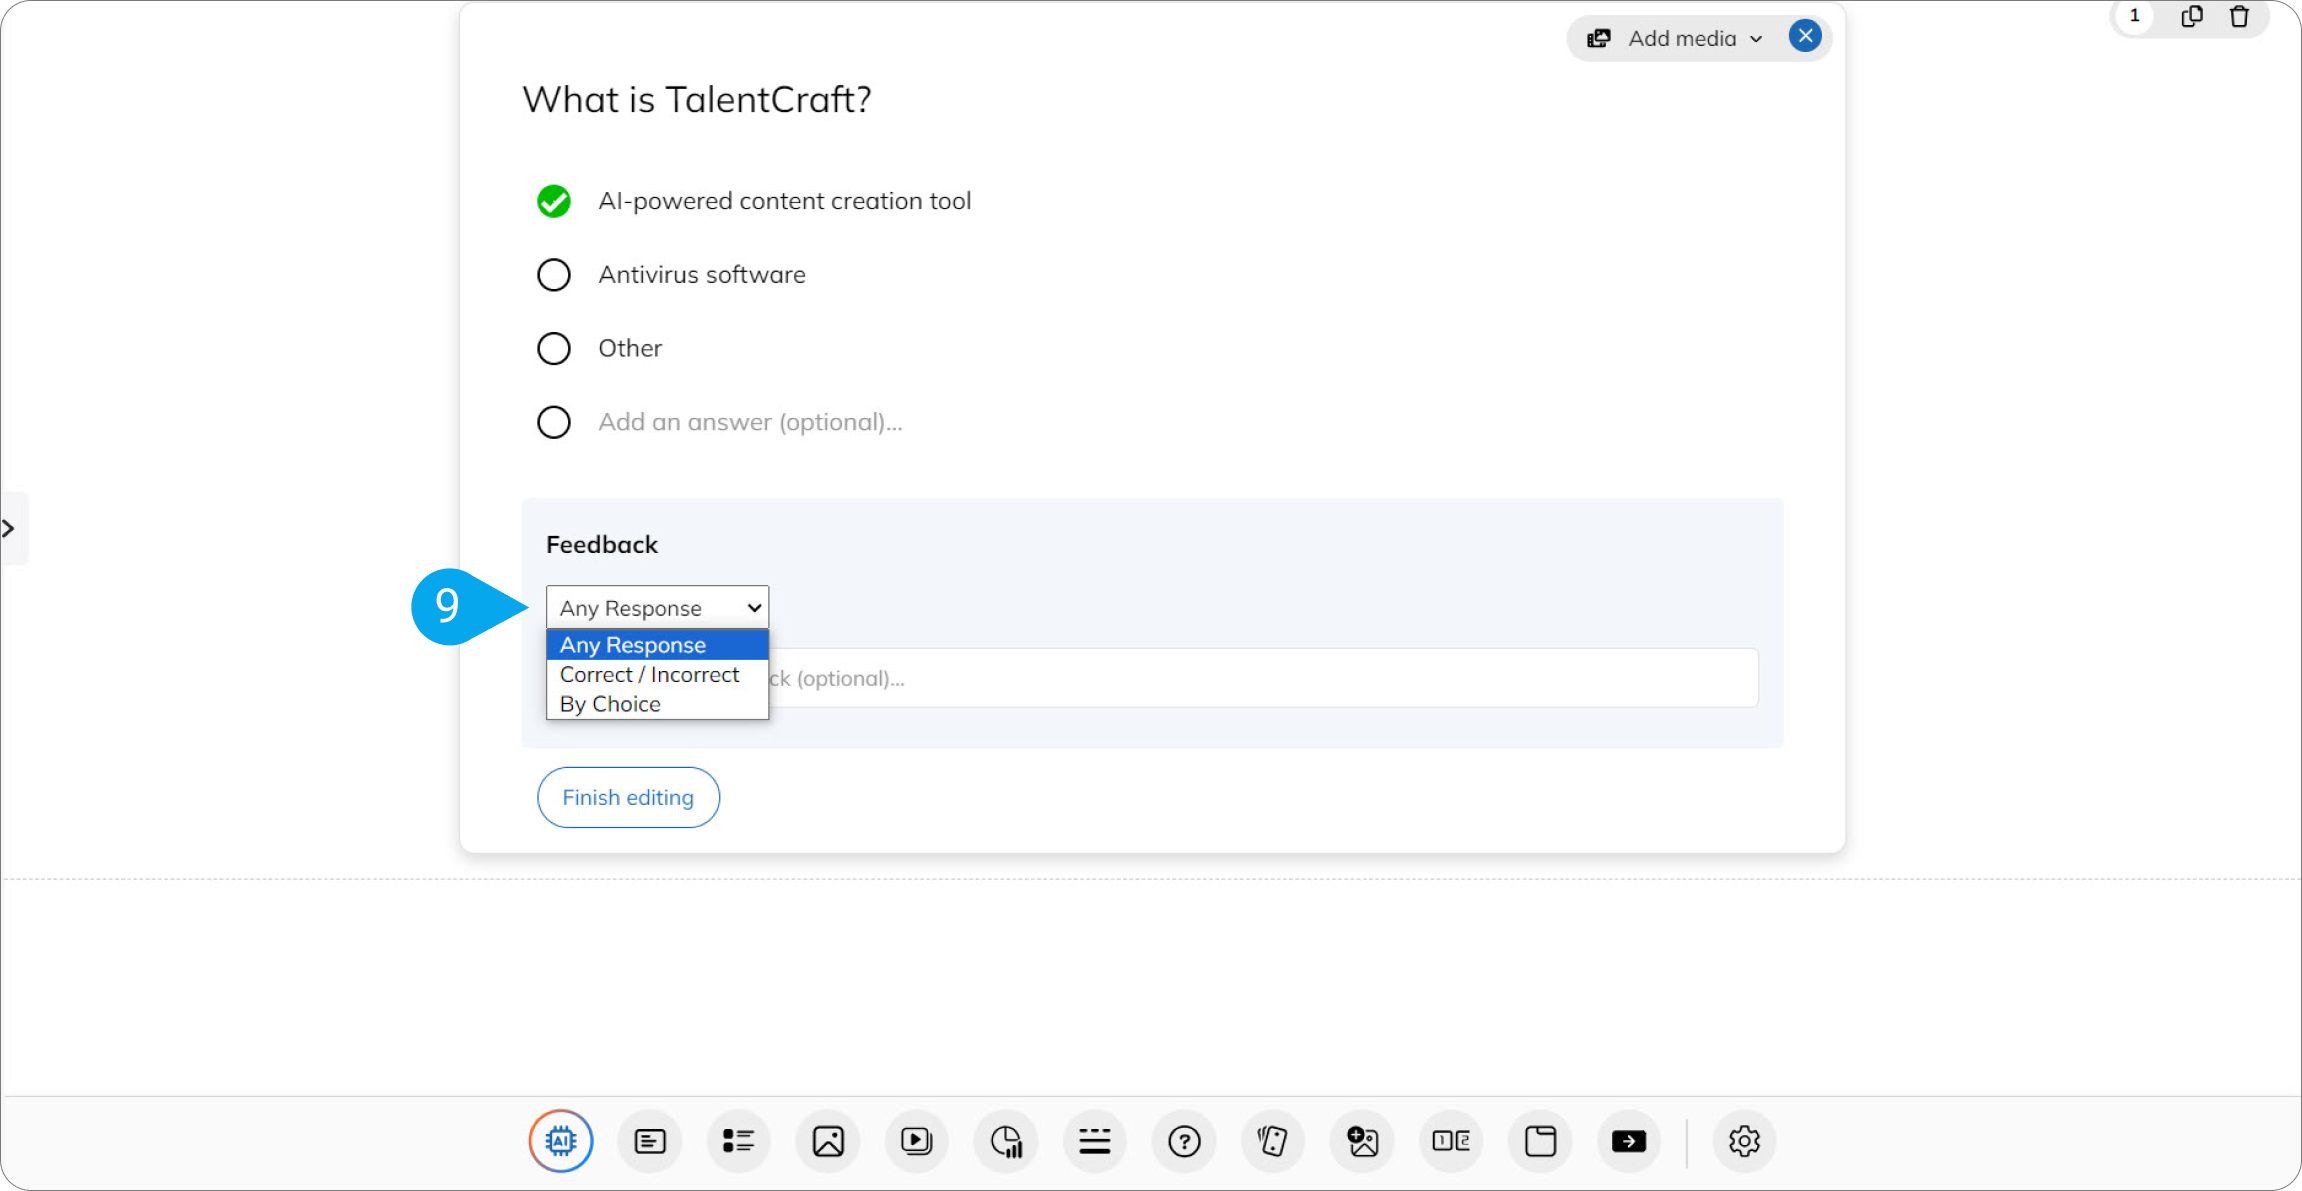Edit answer text Antivirus software
Image resolution: width=2302 pixels, height=1191 pixels.
pyautogui.click(x=702, y=275)
